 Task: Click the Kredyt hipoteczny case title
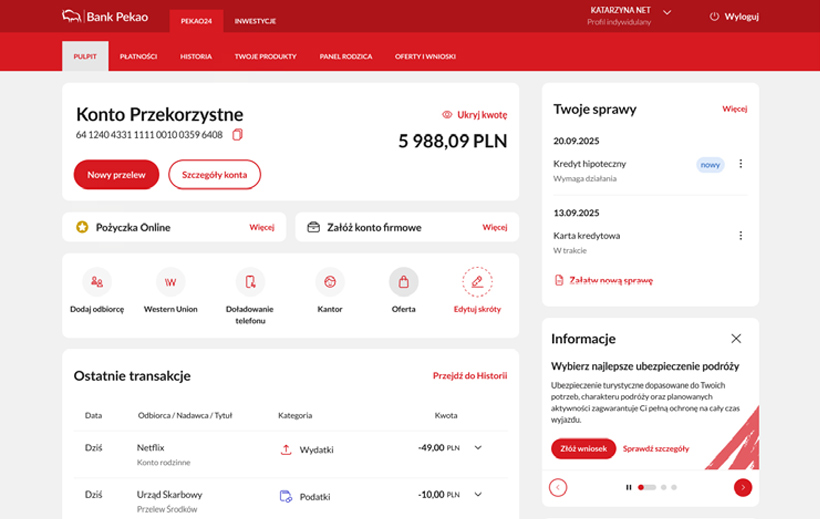pos(589,164)
